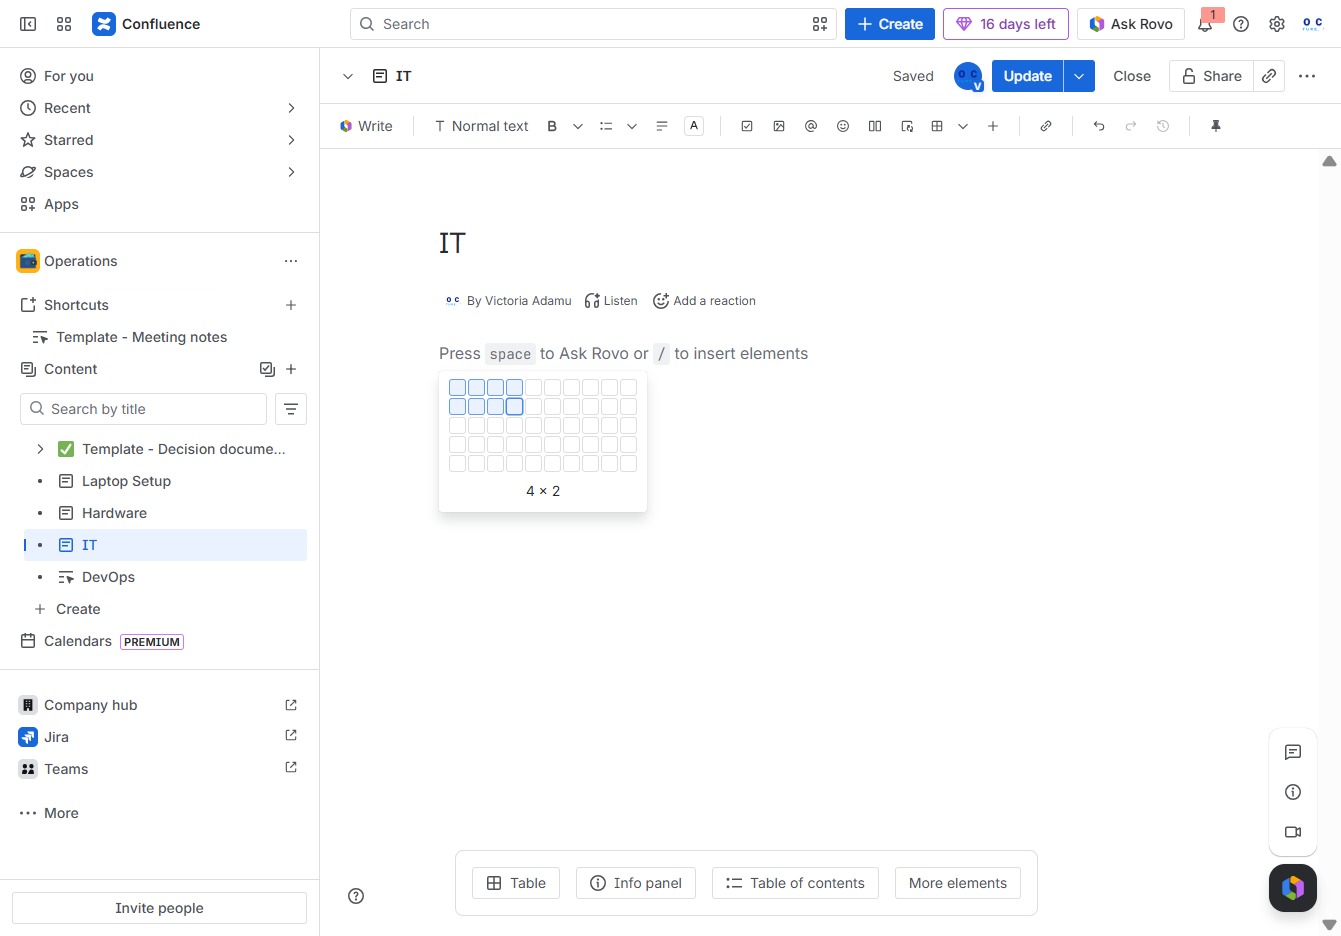Click the video recording icon

[x=1293, y=832]
